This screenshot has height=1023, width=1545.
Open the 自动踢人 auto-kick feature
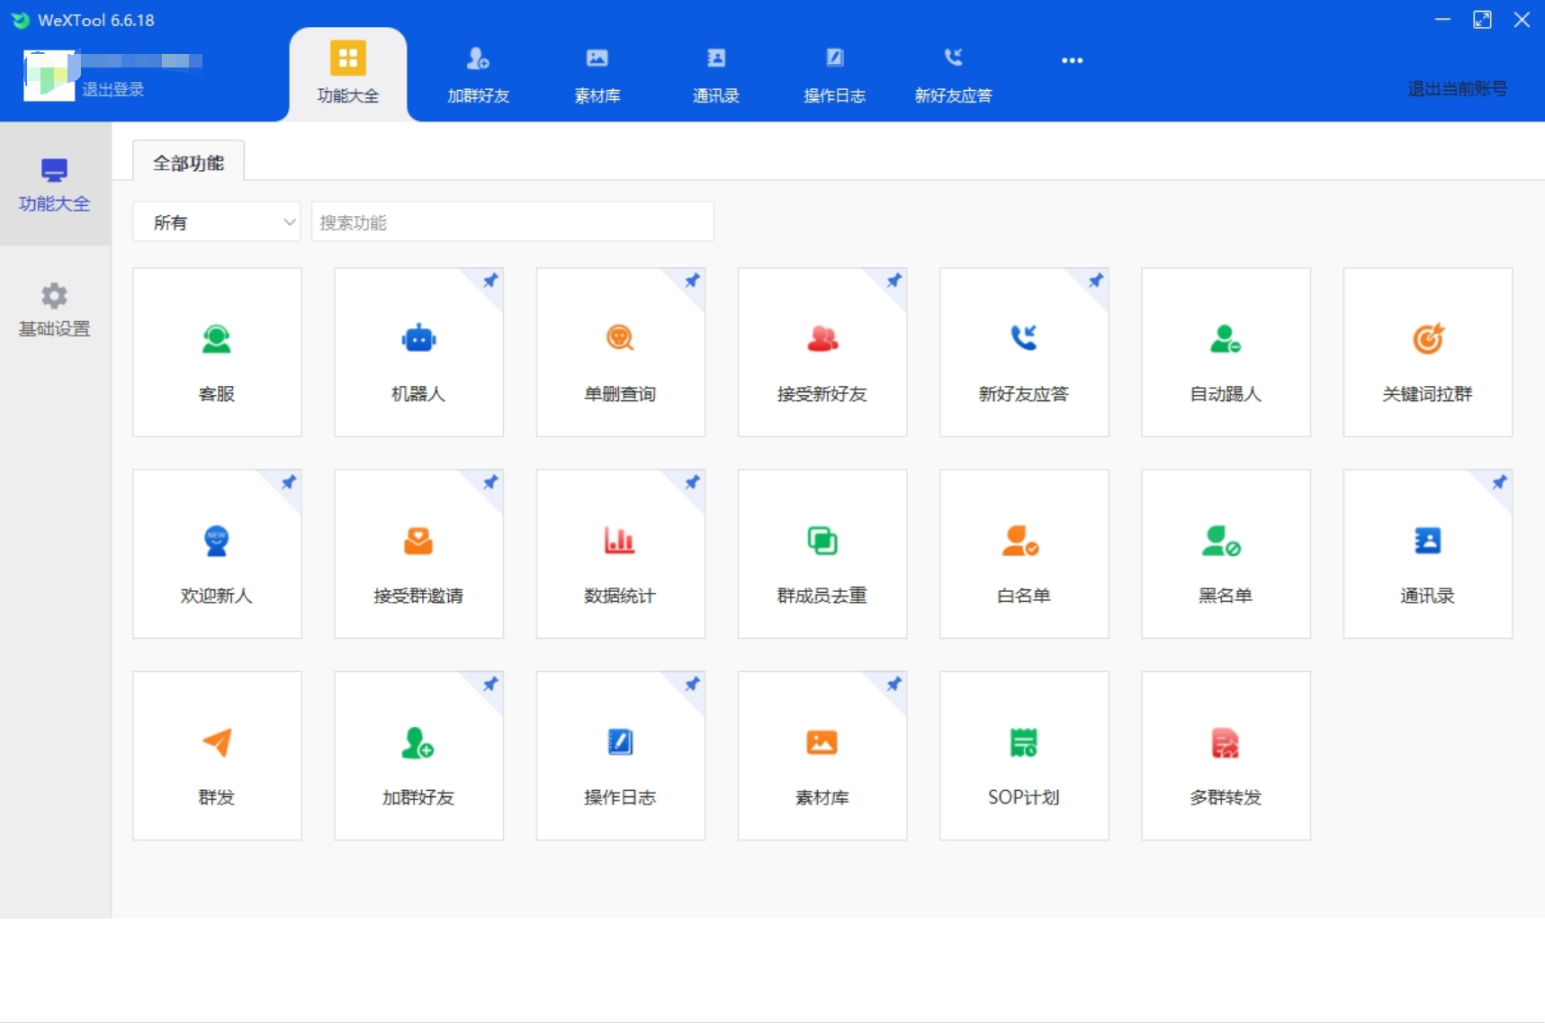pyautogui.click(x=1225, y=352)
